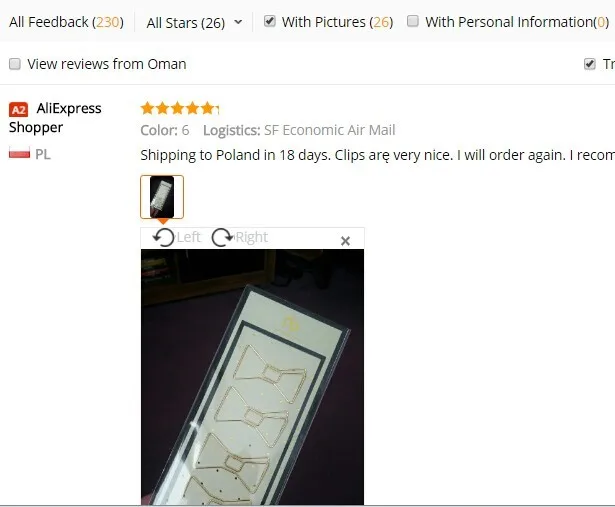Click the orange pointer under the thumbnail

pyautogui.click(x=162, y=222)
